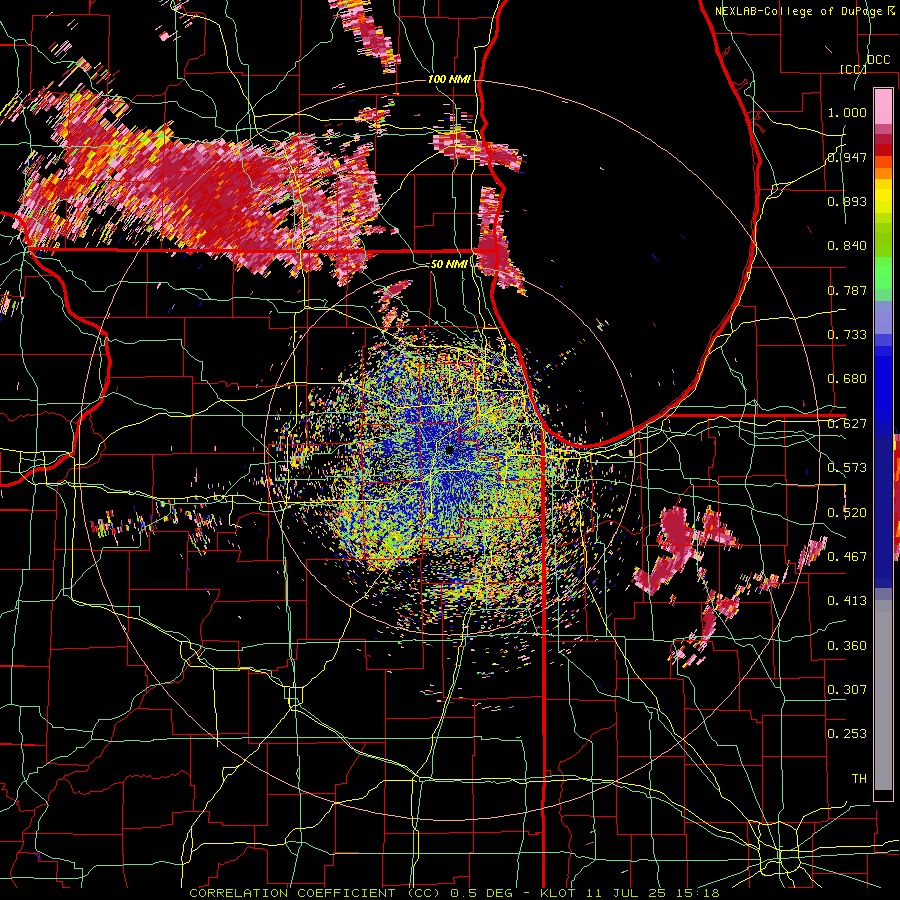
Task: Click the [CC] legend heading
Action: pyautogui.click(x=854, y=69)
